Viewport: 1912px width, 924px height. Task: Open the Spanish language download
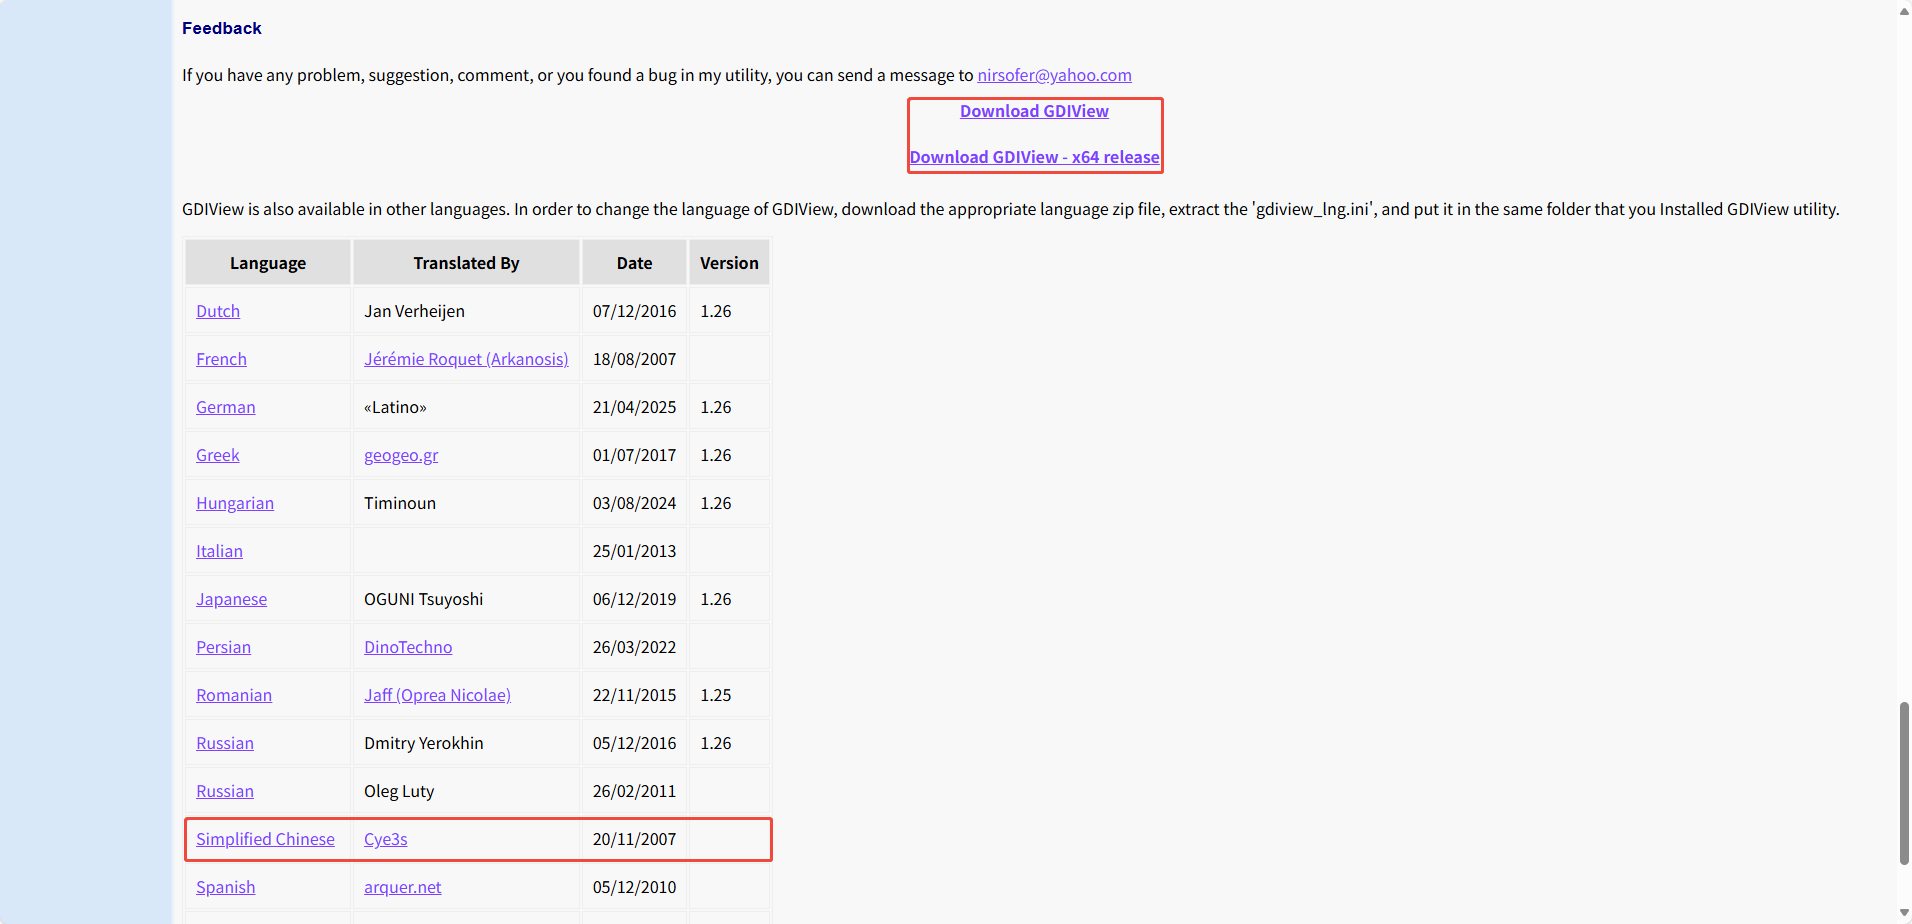[225, 887]
